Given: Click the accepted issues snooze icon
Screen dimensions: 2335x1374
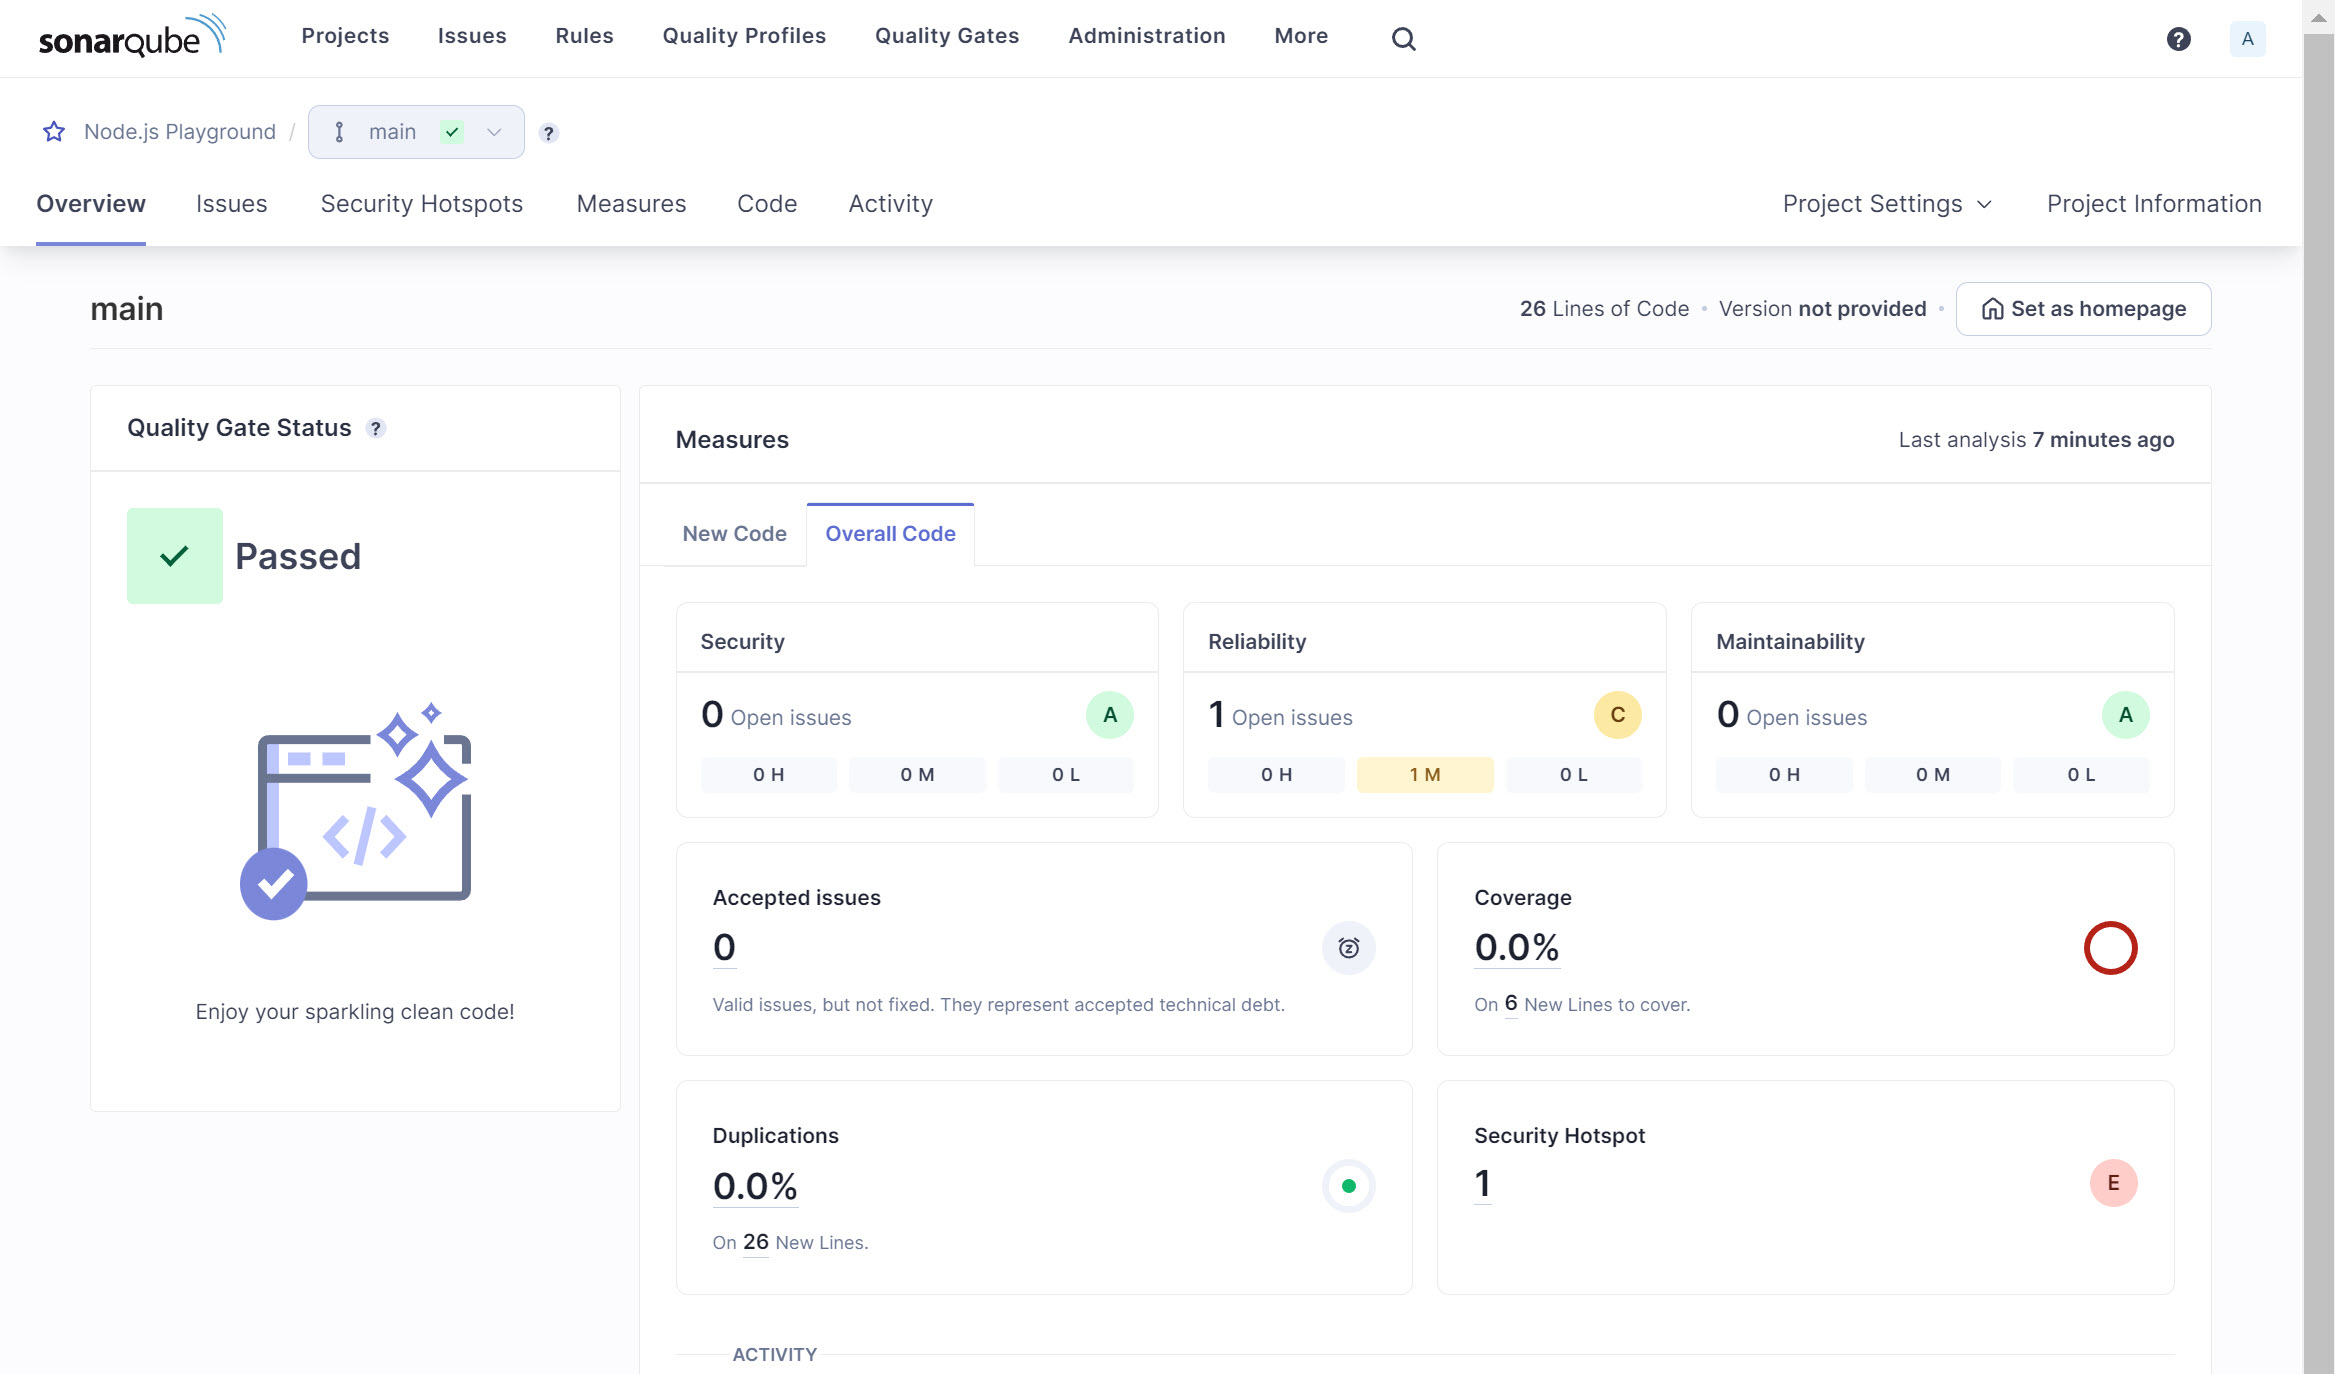Looking at the screenshot, I should (x=1348, y=947).
